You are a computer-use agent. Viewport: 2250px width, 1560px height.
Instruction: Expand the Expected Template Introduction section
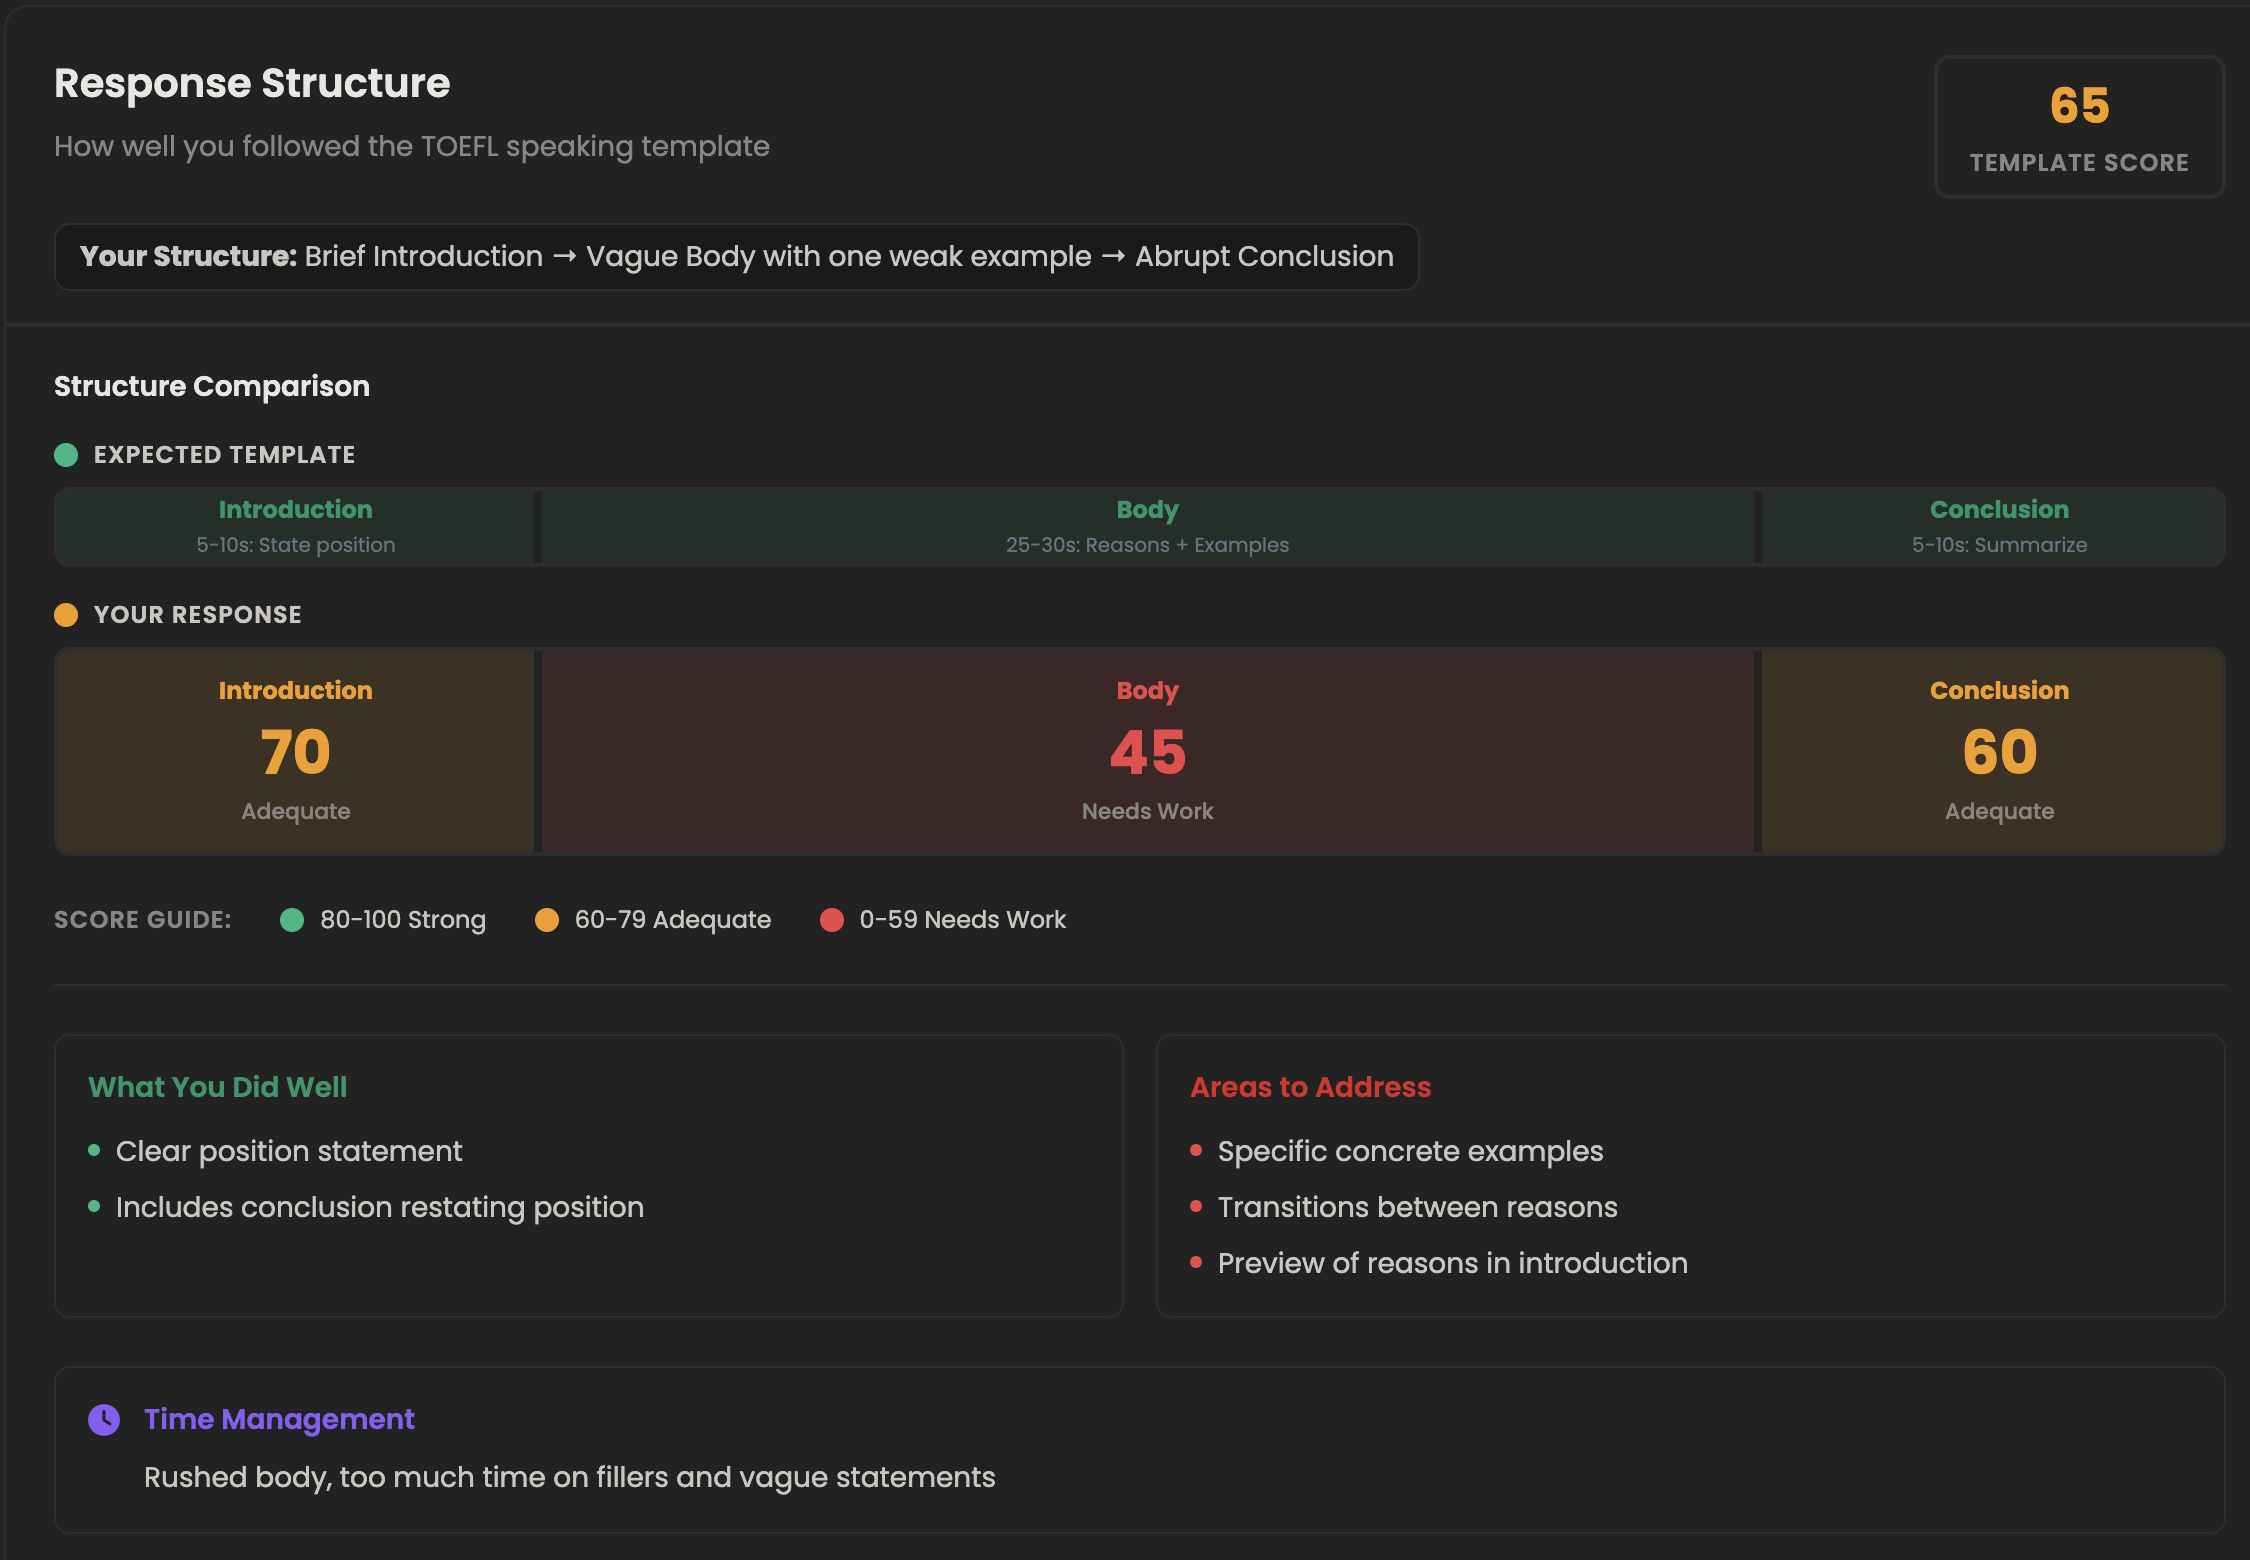295,526
